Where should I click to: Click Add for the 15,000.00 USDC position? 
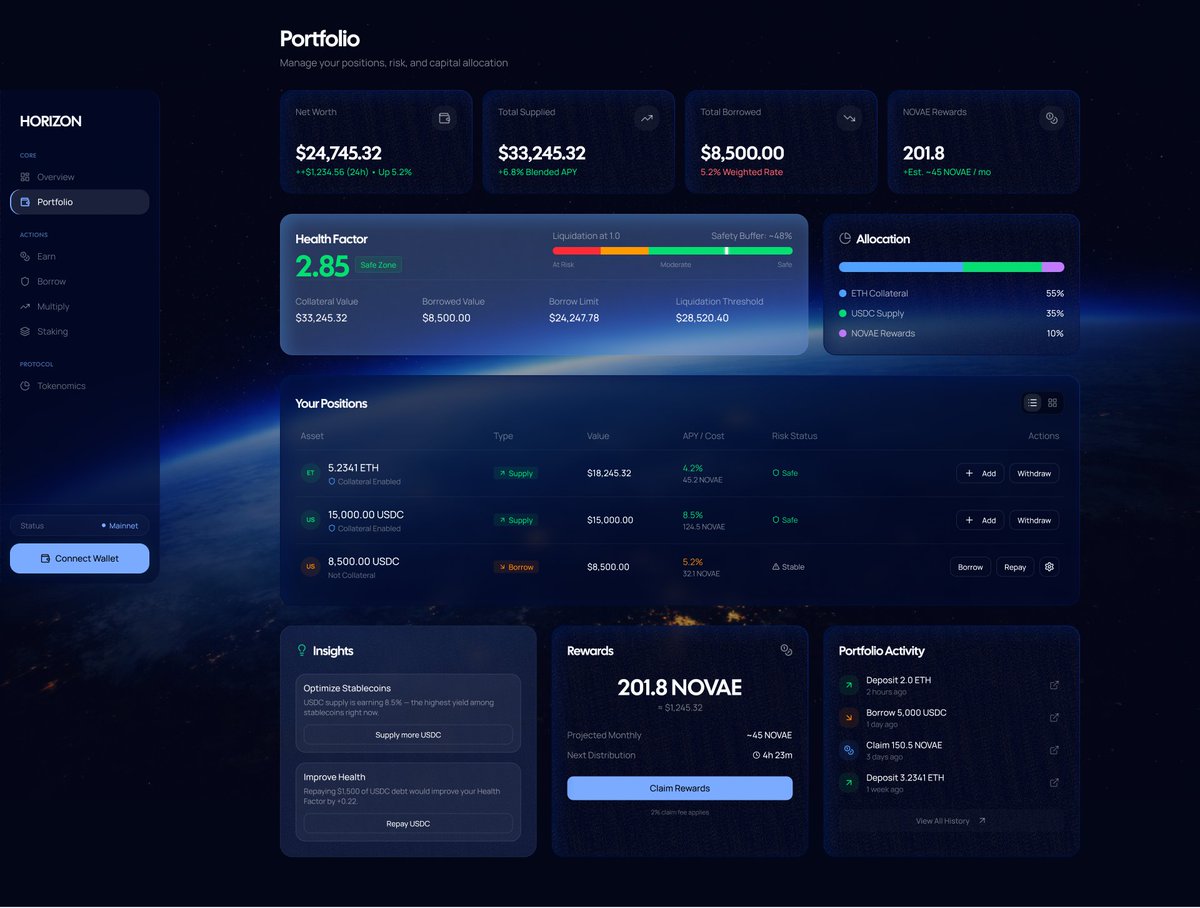(980, 520)
